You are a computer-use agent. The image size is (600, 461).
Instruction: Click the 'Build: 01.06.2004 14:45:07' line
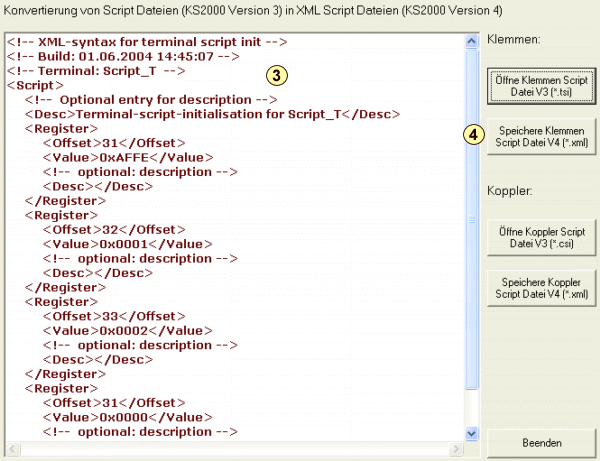pyautogui.click(x=123, y=56)
